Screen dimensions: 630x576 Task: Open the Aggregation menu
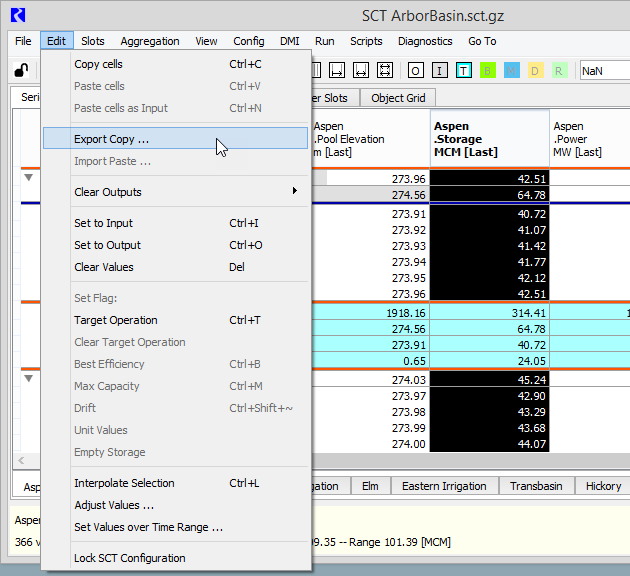[x=150, y=41]
